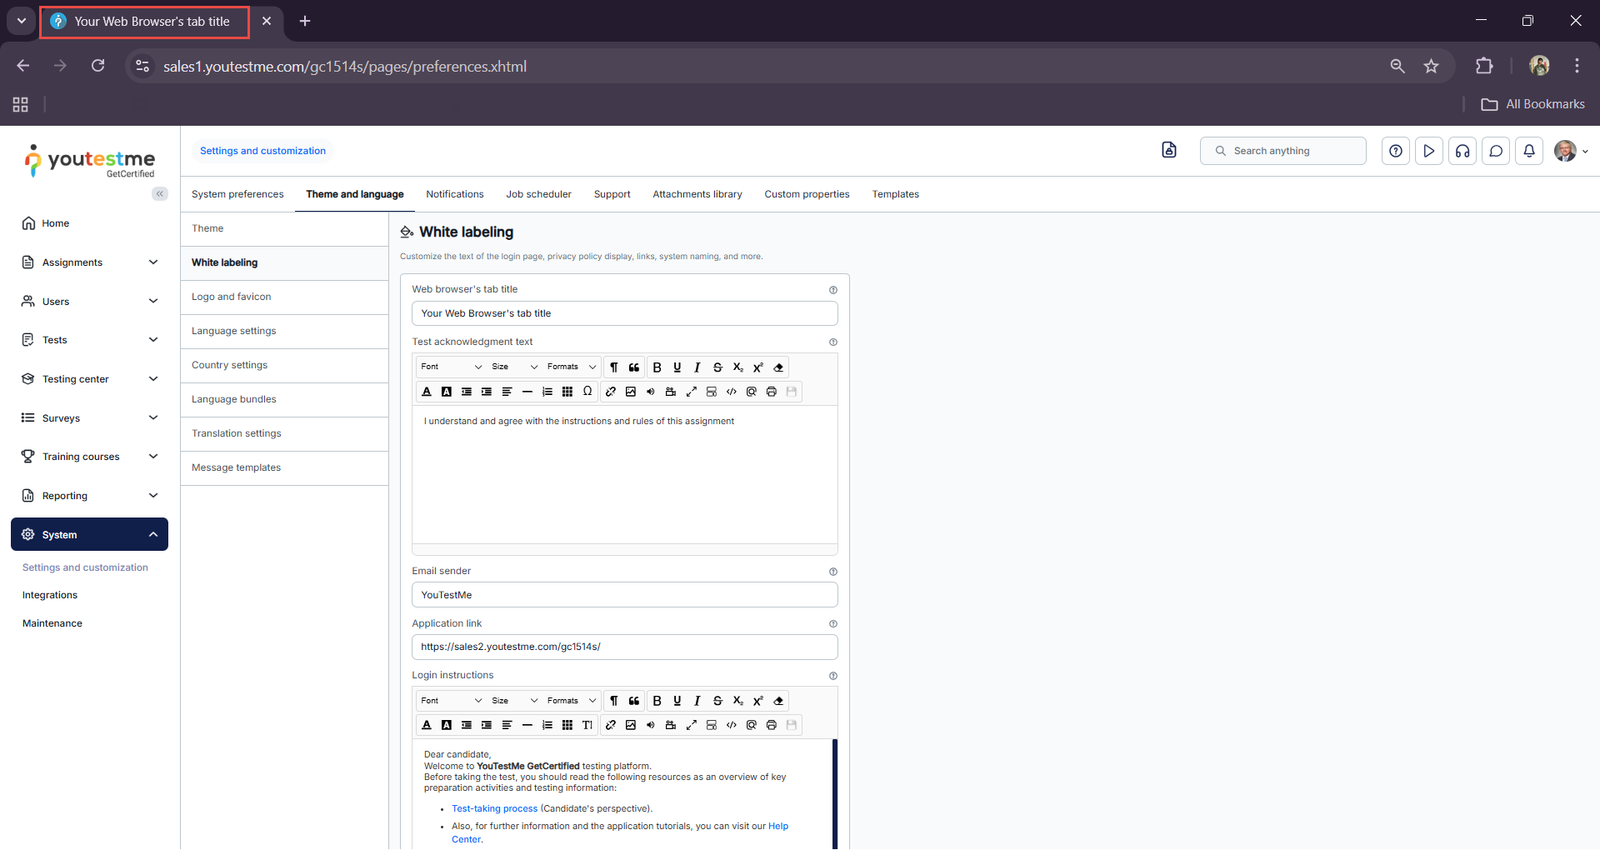Click the headset support icon in header

[1462, 151]
